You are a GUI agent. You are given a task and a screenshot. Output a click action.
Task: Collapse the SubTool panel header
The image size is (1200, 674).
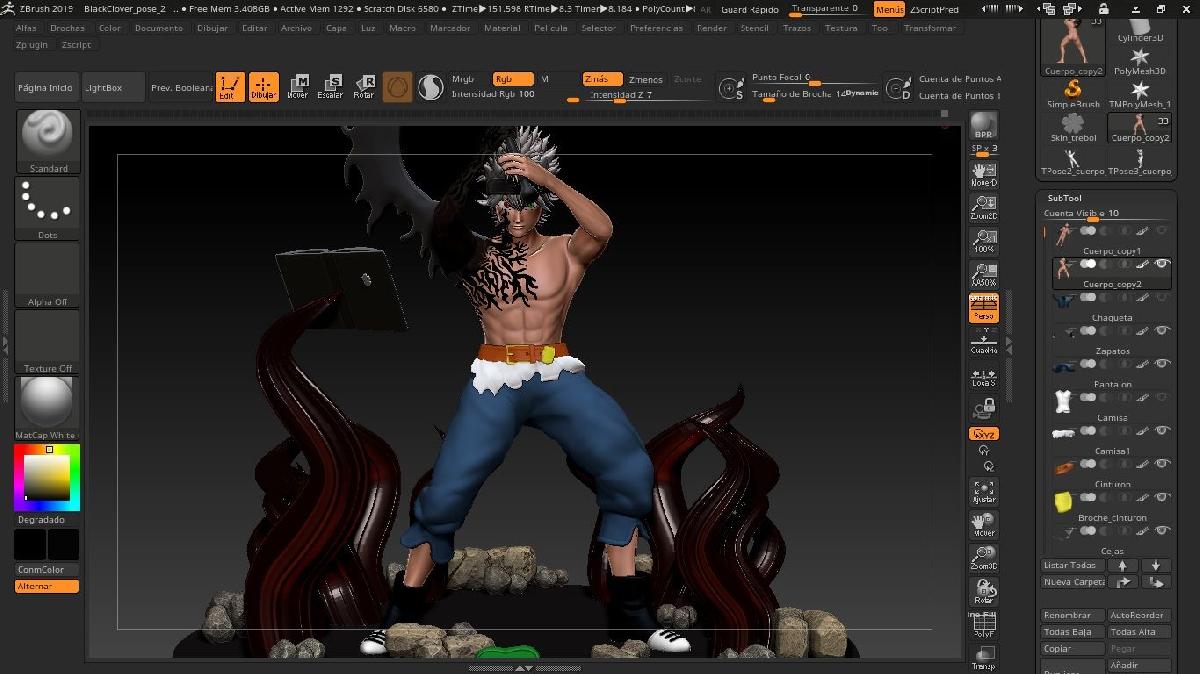pos(1065,198)
